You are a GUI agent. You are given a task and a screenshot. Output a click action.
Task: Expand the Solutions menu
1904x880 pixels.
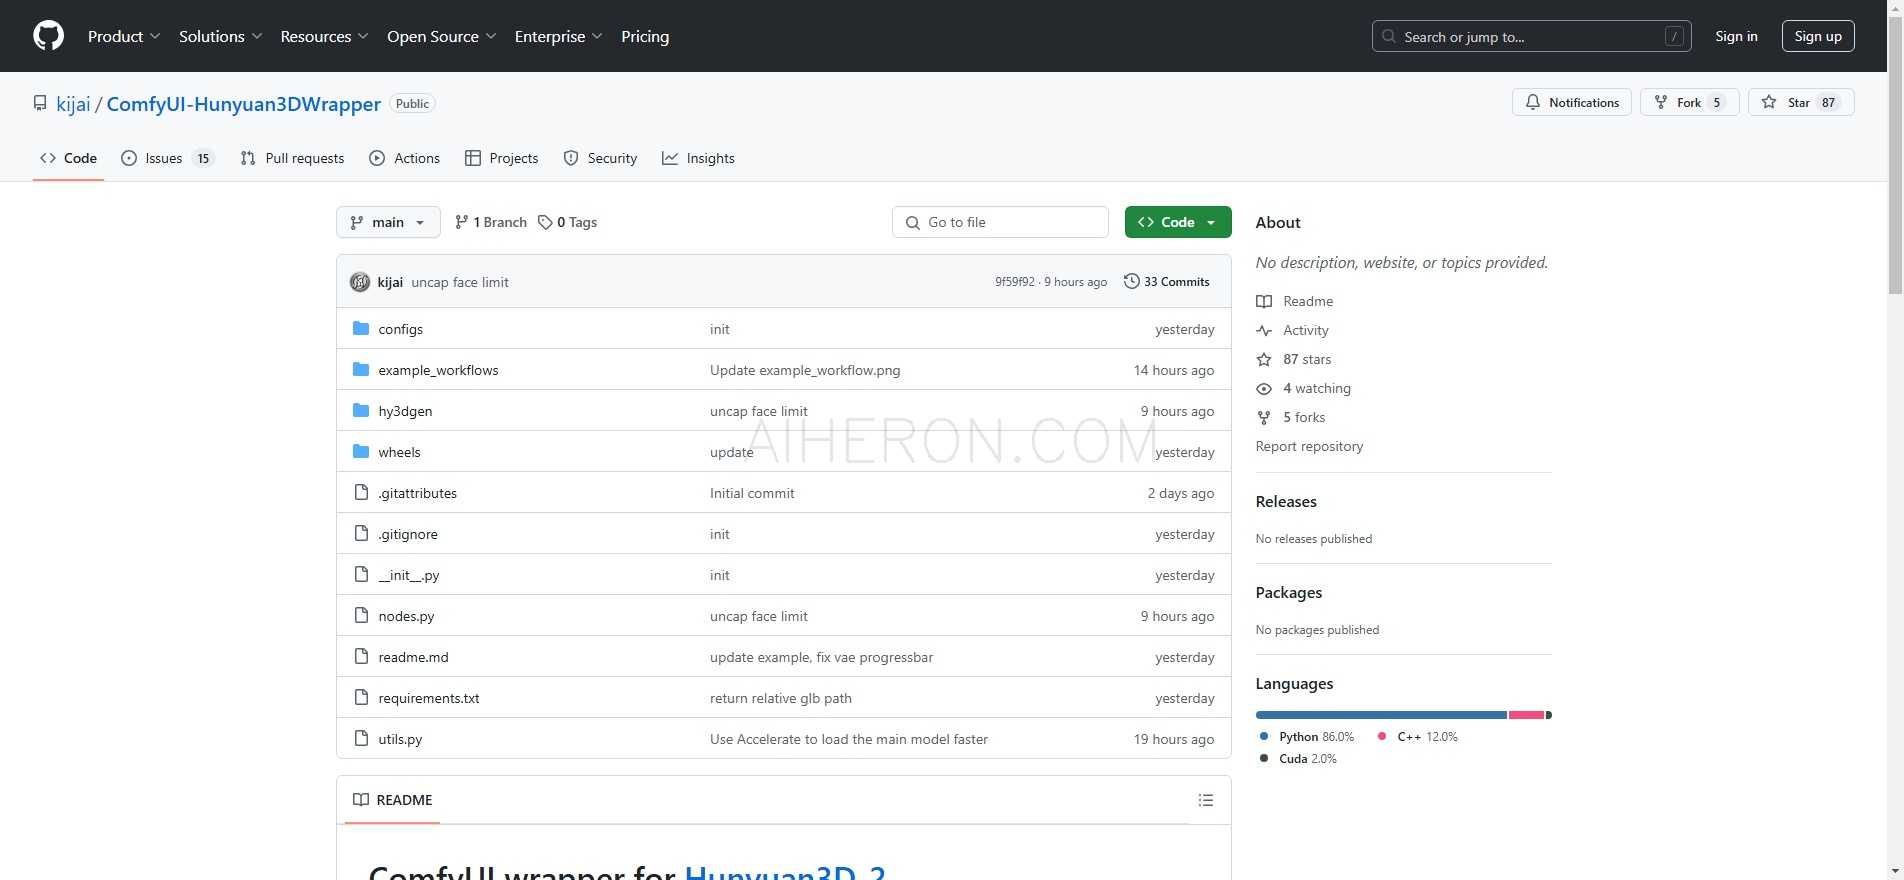coord(220,36)
